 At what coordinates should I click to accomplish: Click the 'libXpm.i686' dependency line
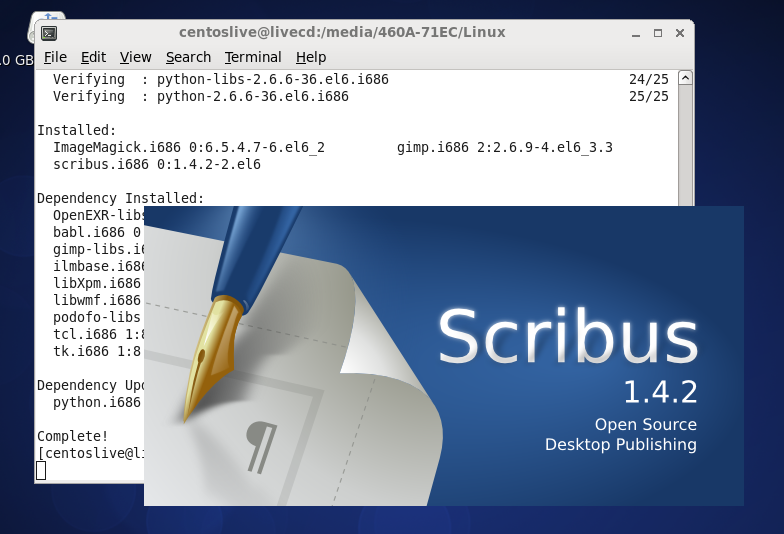tap(97, 284)
